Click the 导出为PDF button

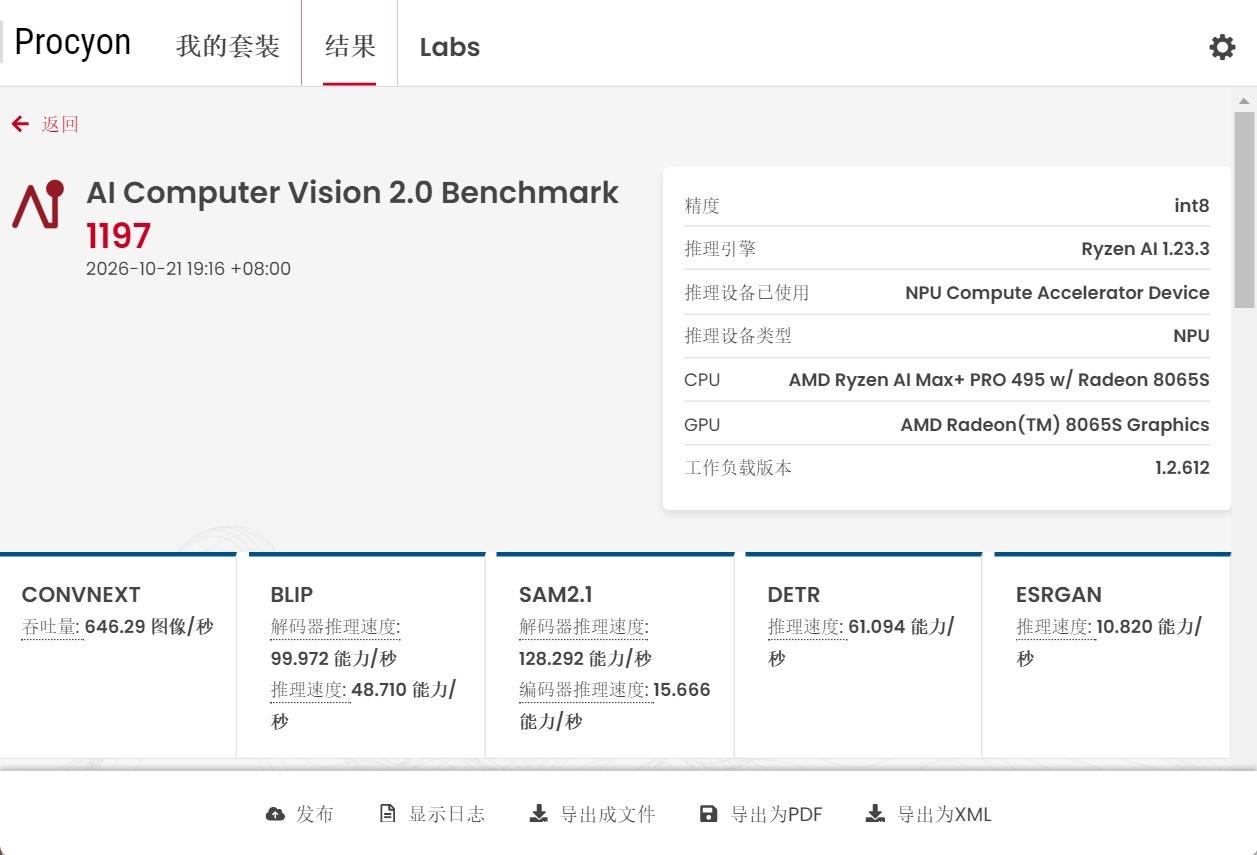[x=761, y=814]
